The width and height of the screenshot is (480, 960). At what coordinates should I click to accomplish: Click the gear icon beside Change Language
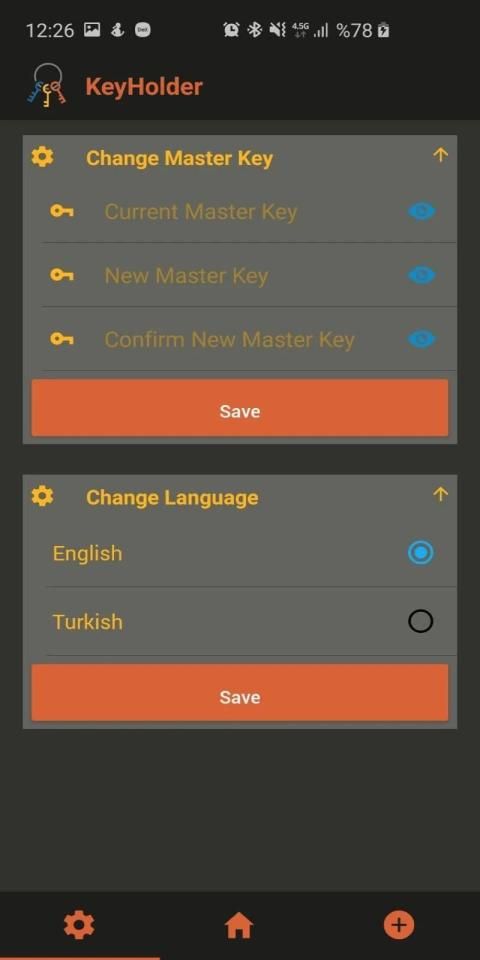[x=42, y=495]
